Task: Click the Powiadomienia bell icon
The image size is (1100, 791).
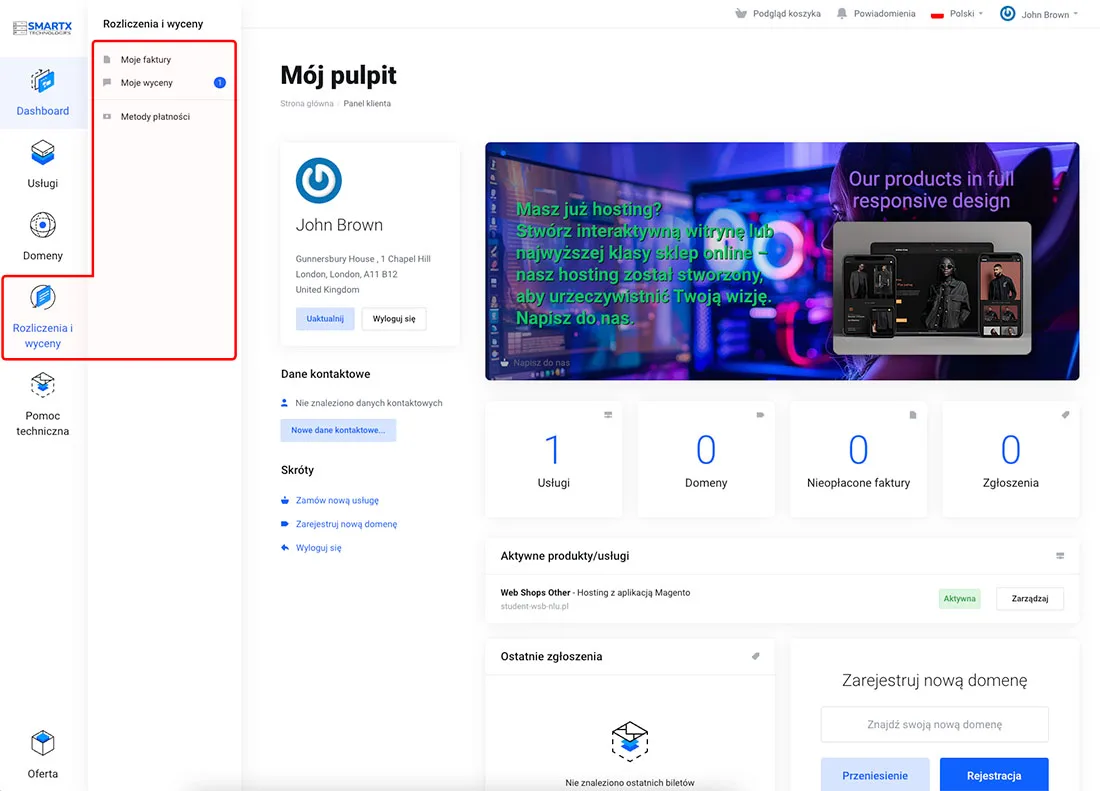Action: 842,13
